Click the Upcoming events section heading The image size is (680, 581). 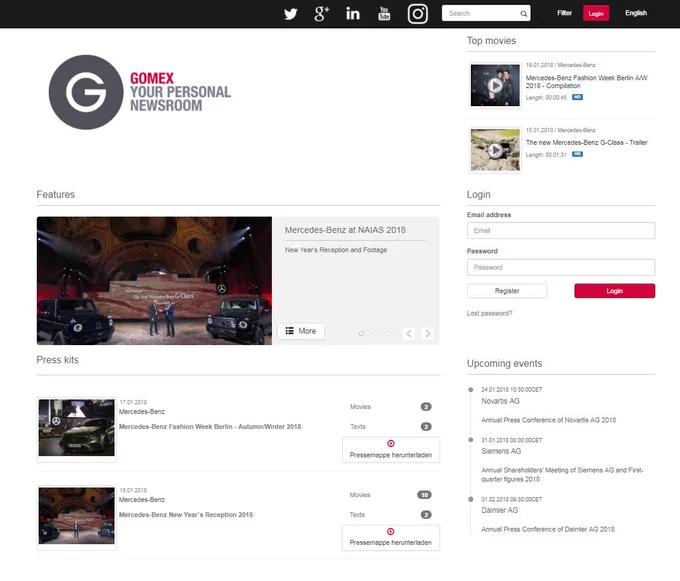pos(504,363)
